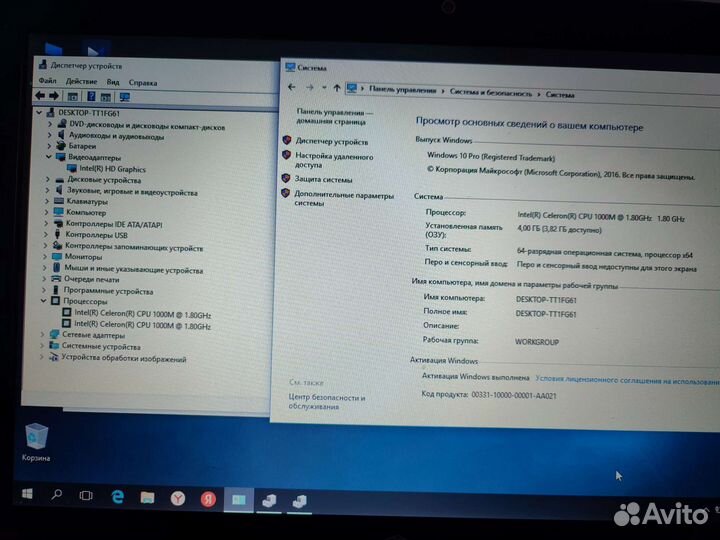Launch Yandex Browser from the taskbar
The height and width of the screenshot is (540, 720).
(x=178, y=498)
